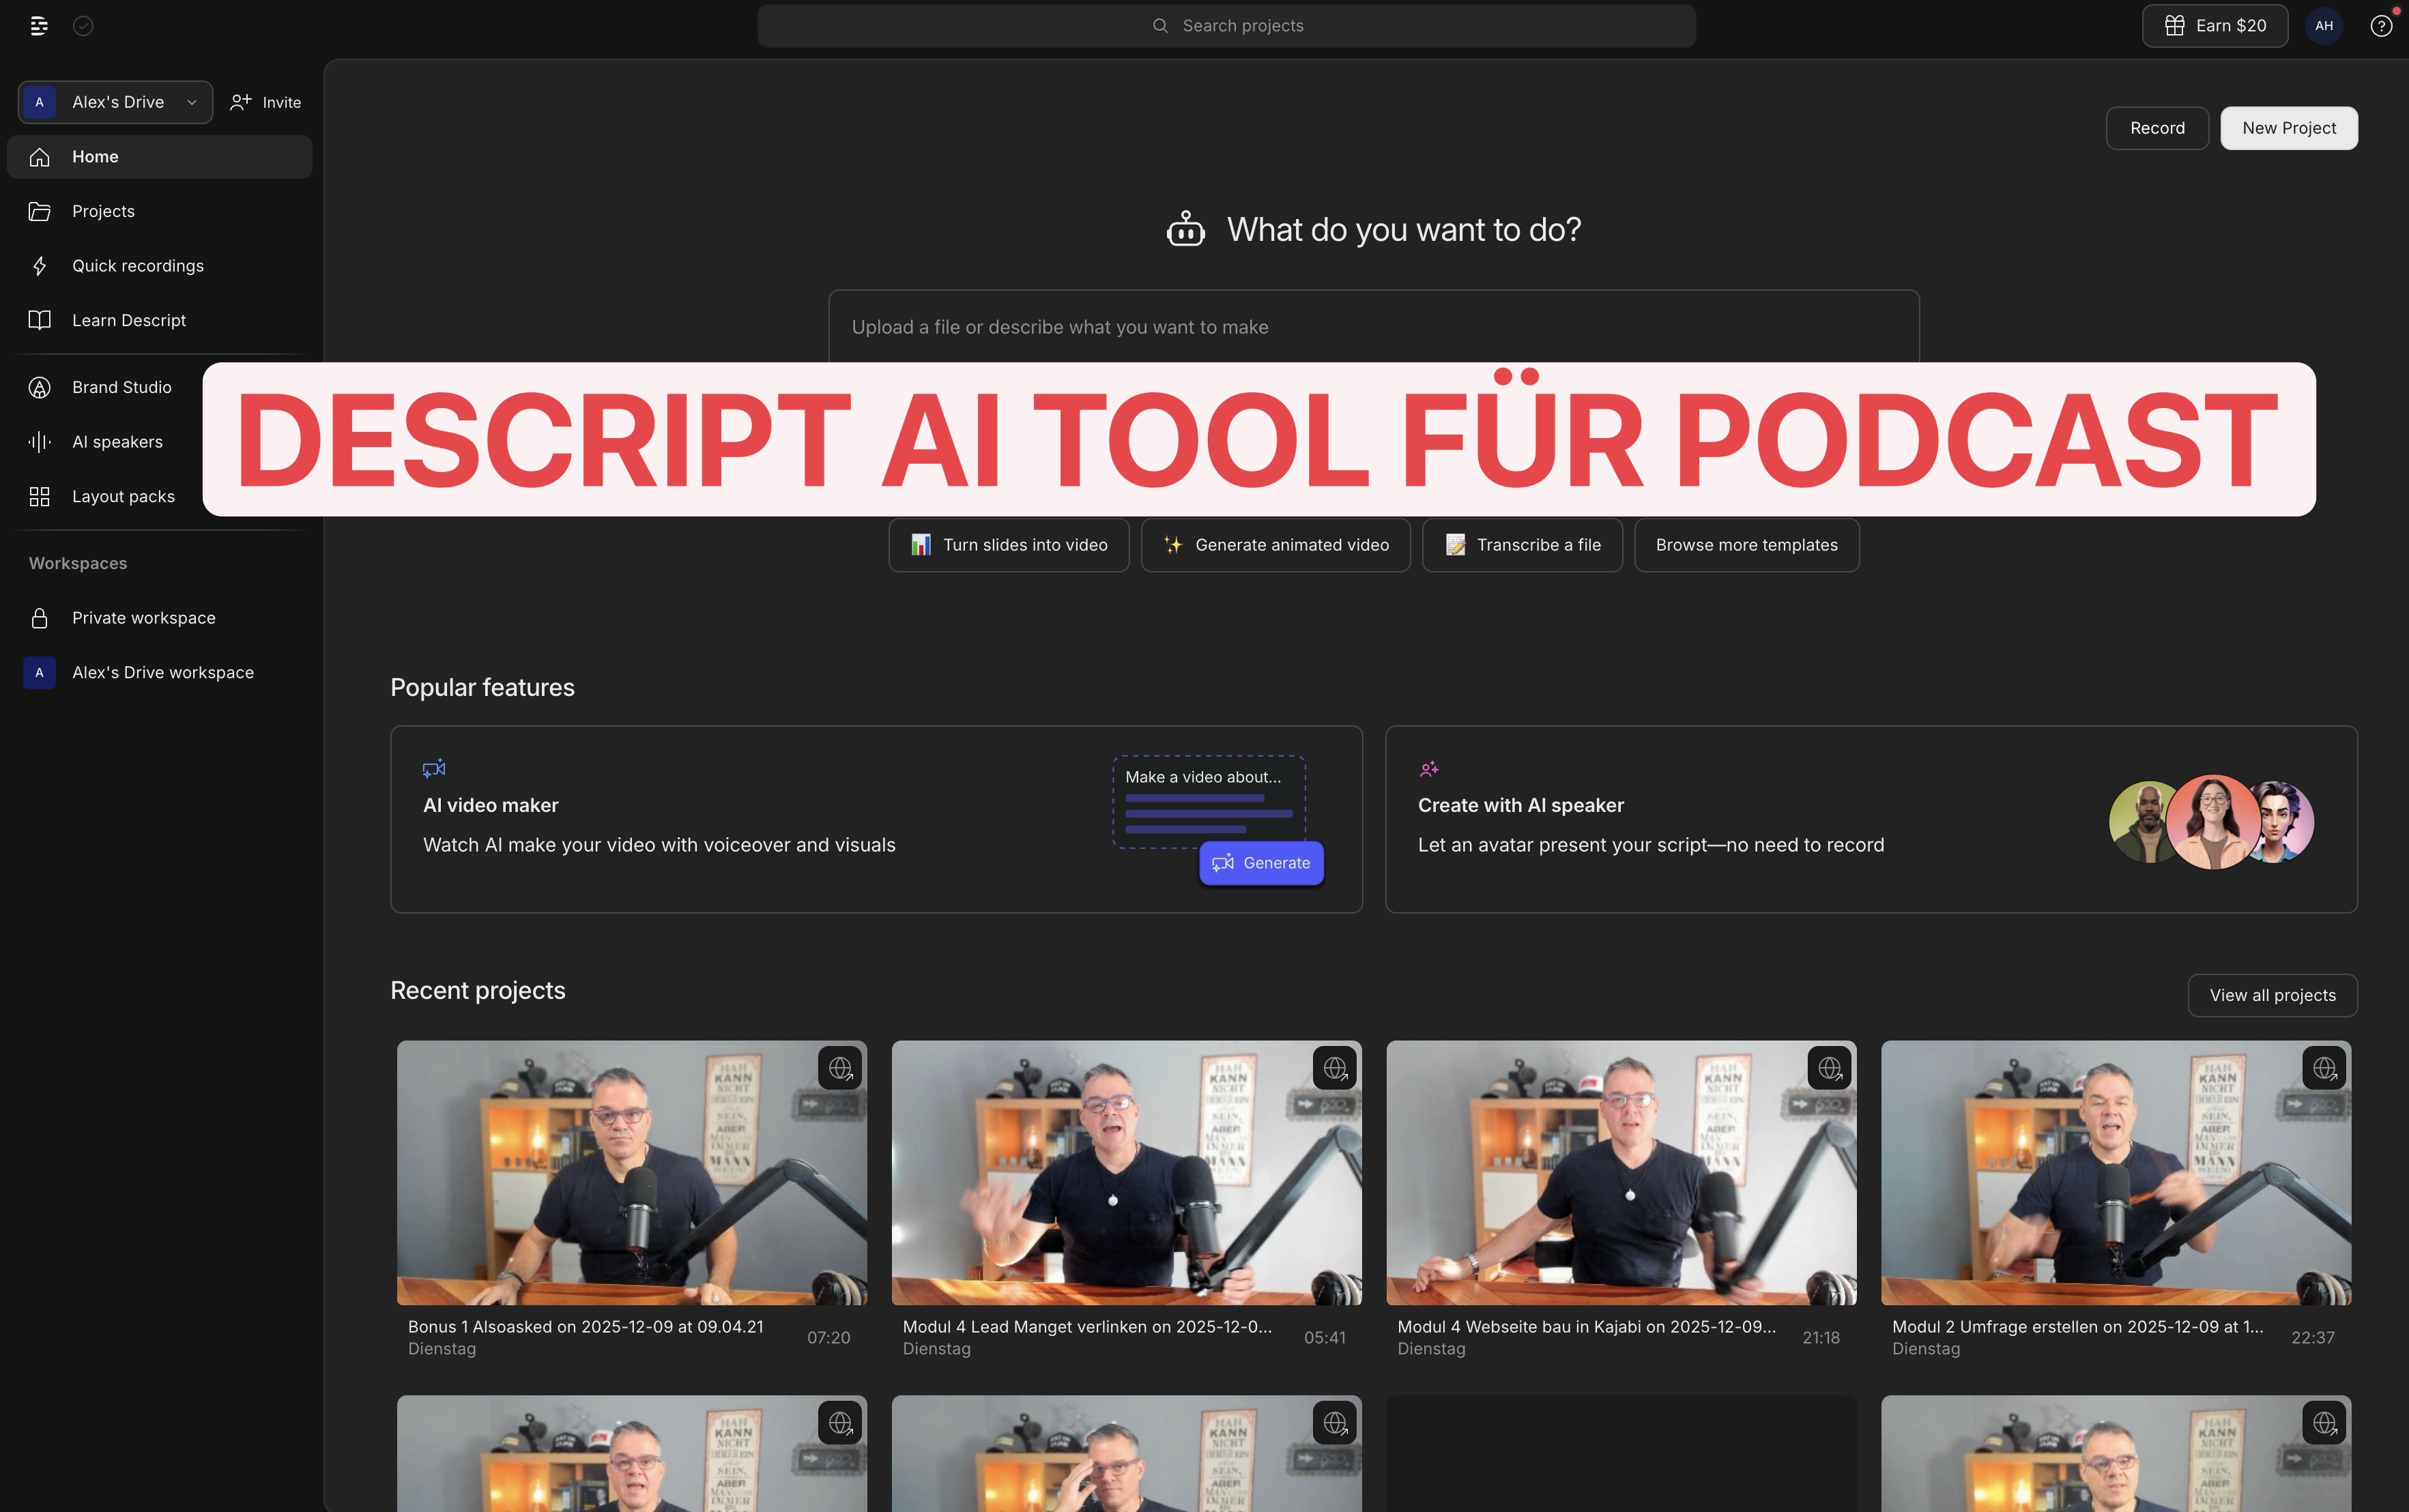Viewport: 2409px width, 1512px height.
Task: Click globe icon on Modul 4 Webseite thumbnail
Action: click(x=1829, y=1068)
